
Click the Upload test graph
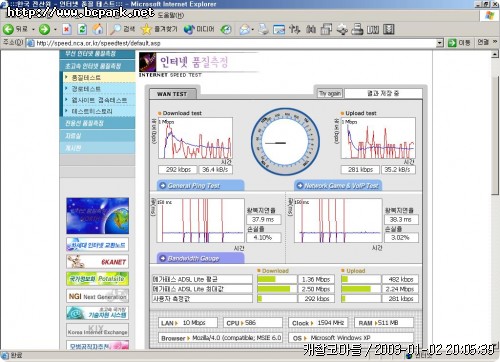tap(378, 138)
